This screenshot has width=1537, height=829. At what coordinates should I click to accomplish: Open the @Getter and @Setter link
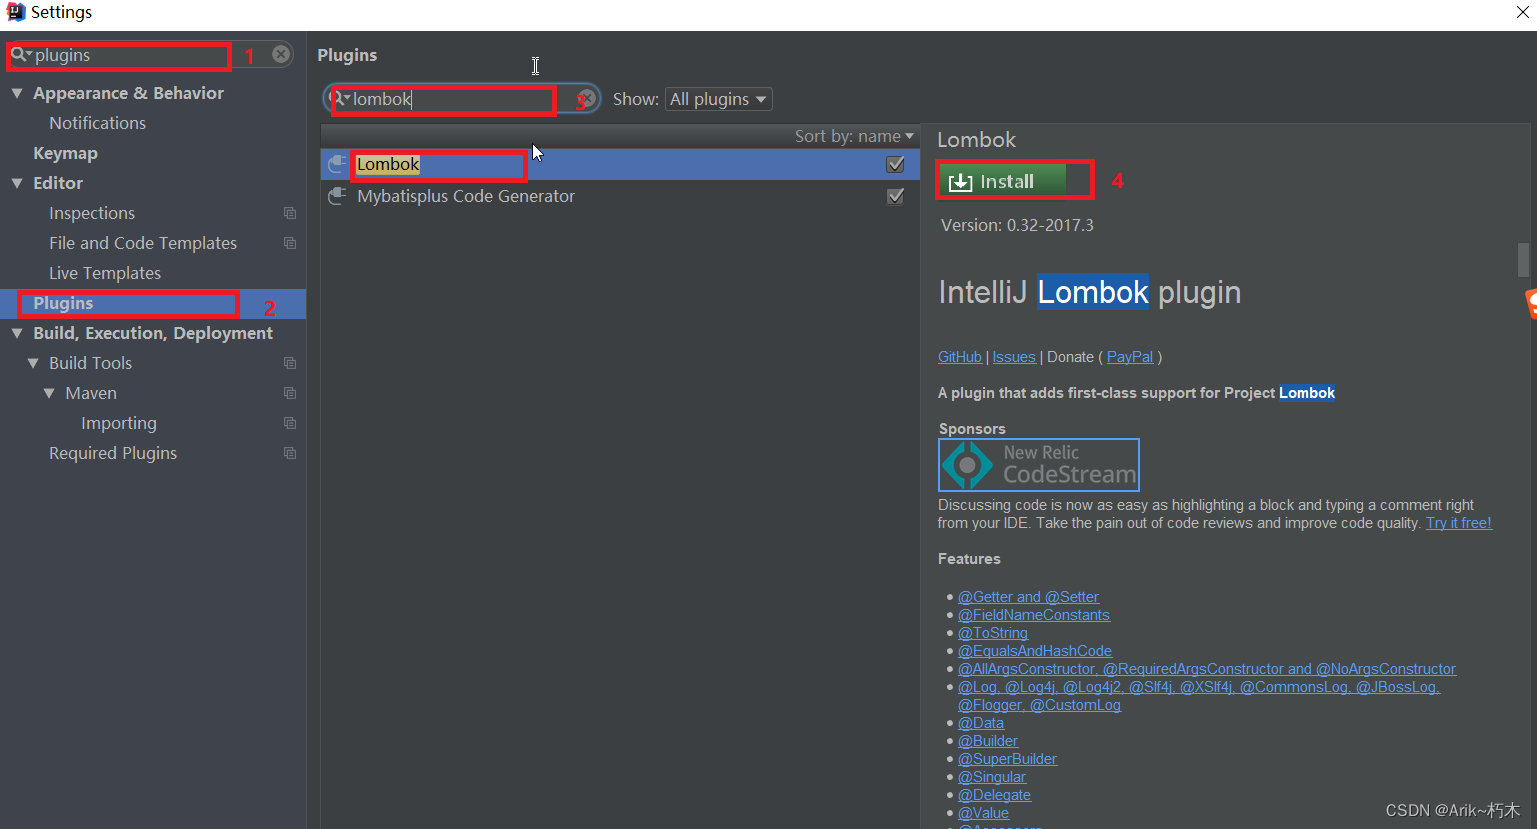click(x=1028, y=597)
